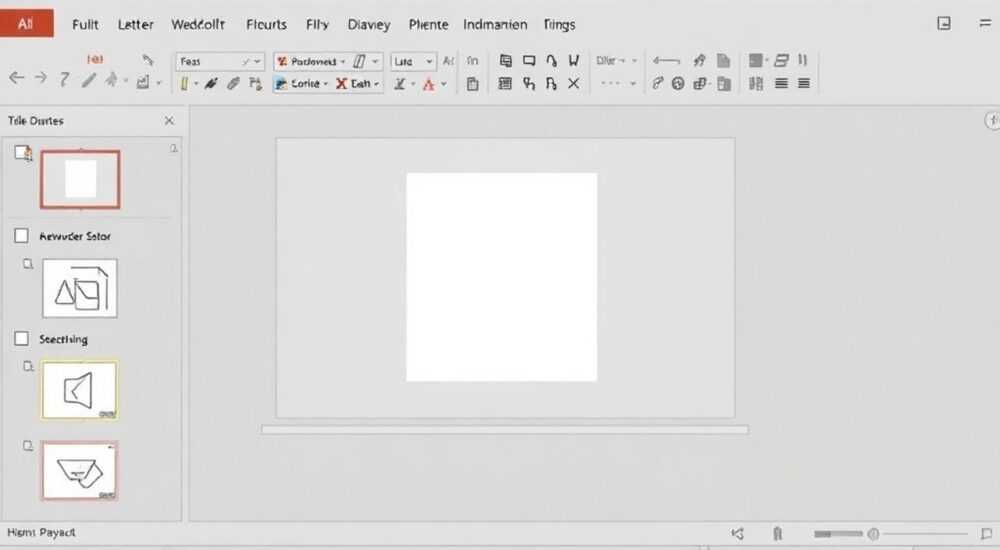This screenshot has height=550, width=1000.
Task: Click the forward arrow in the toolbar
Action: pos(40,78)
